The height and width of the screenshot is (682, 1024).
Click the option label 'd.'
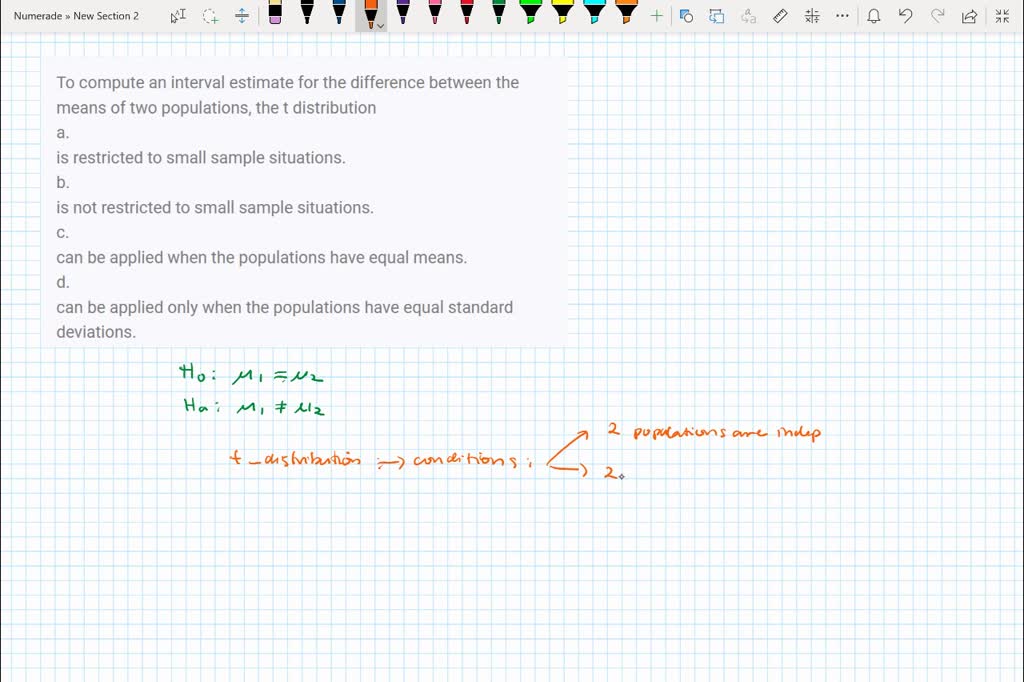pyautogui.click(x=63, y=283)
